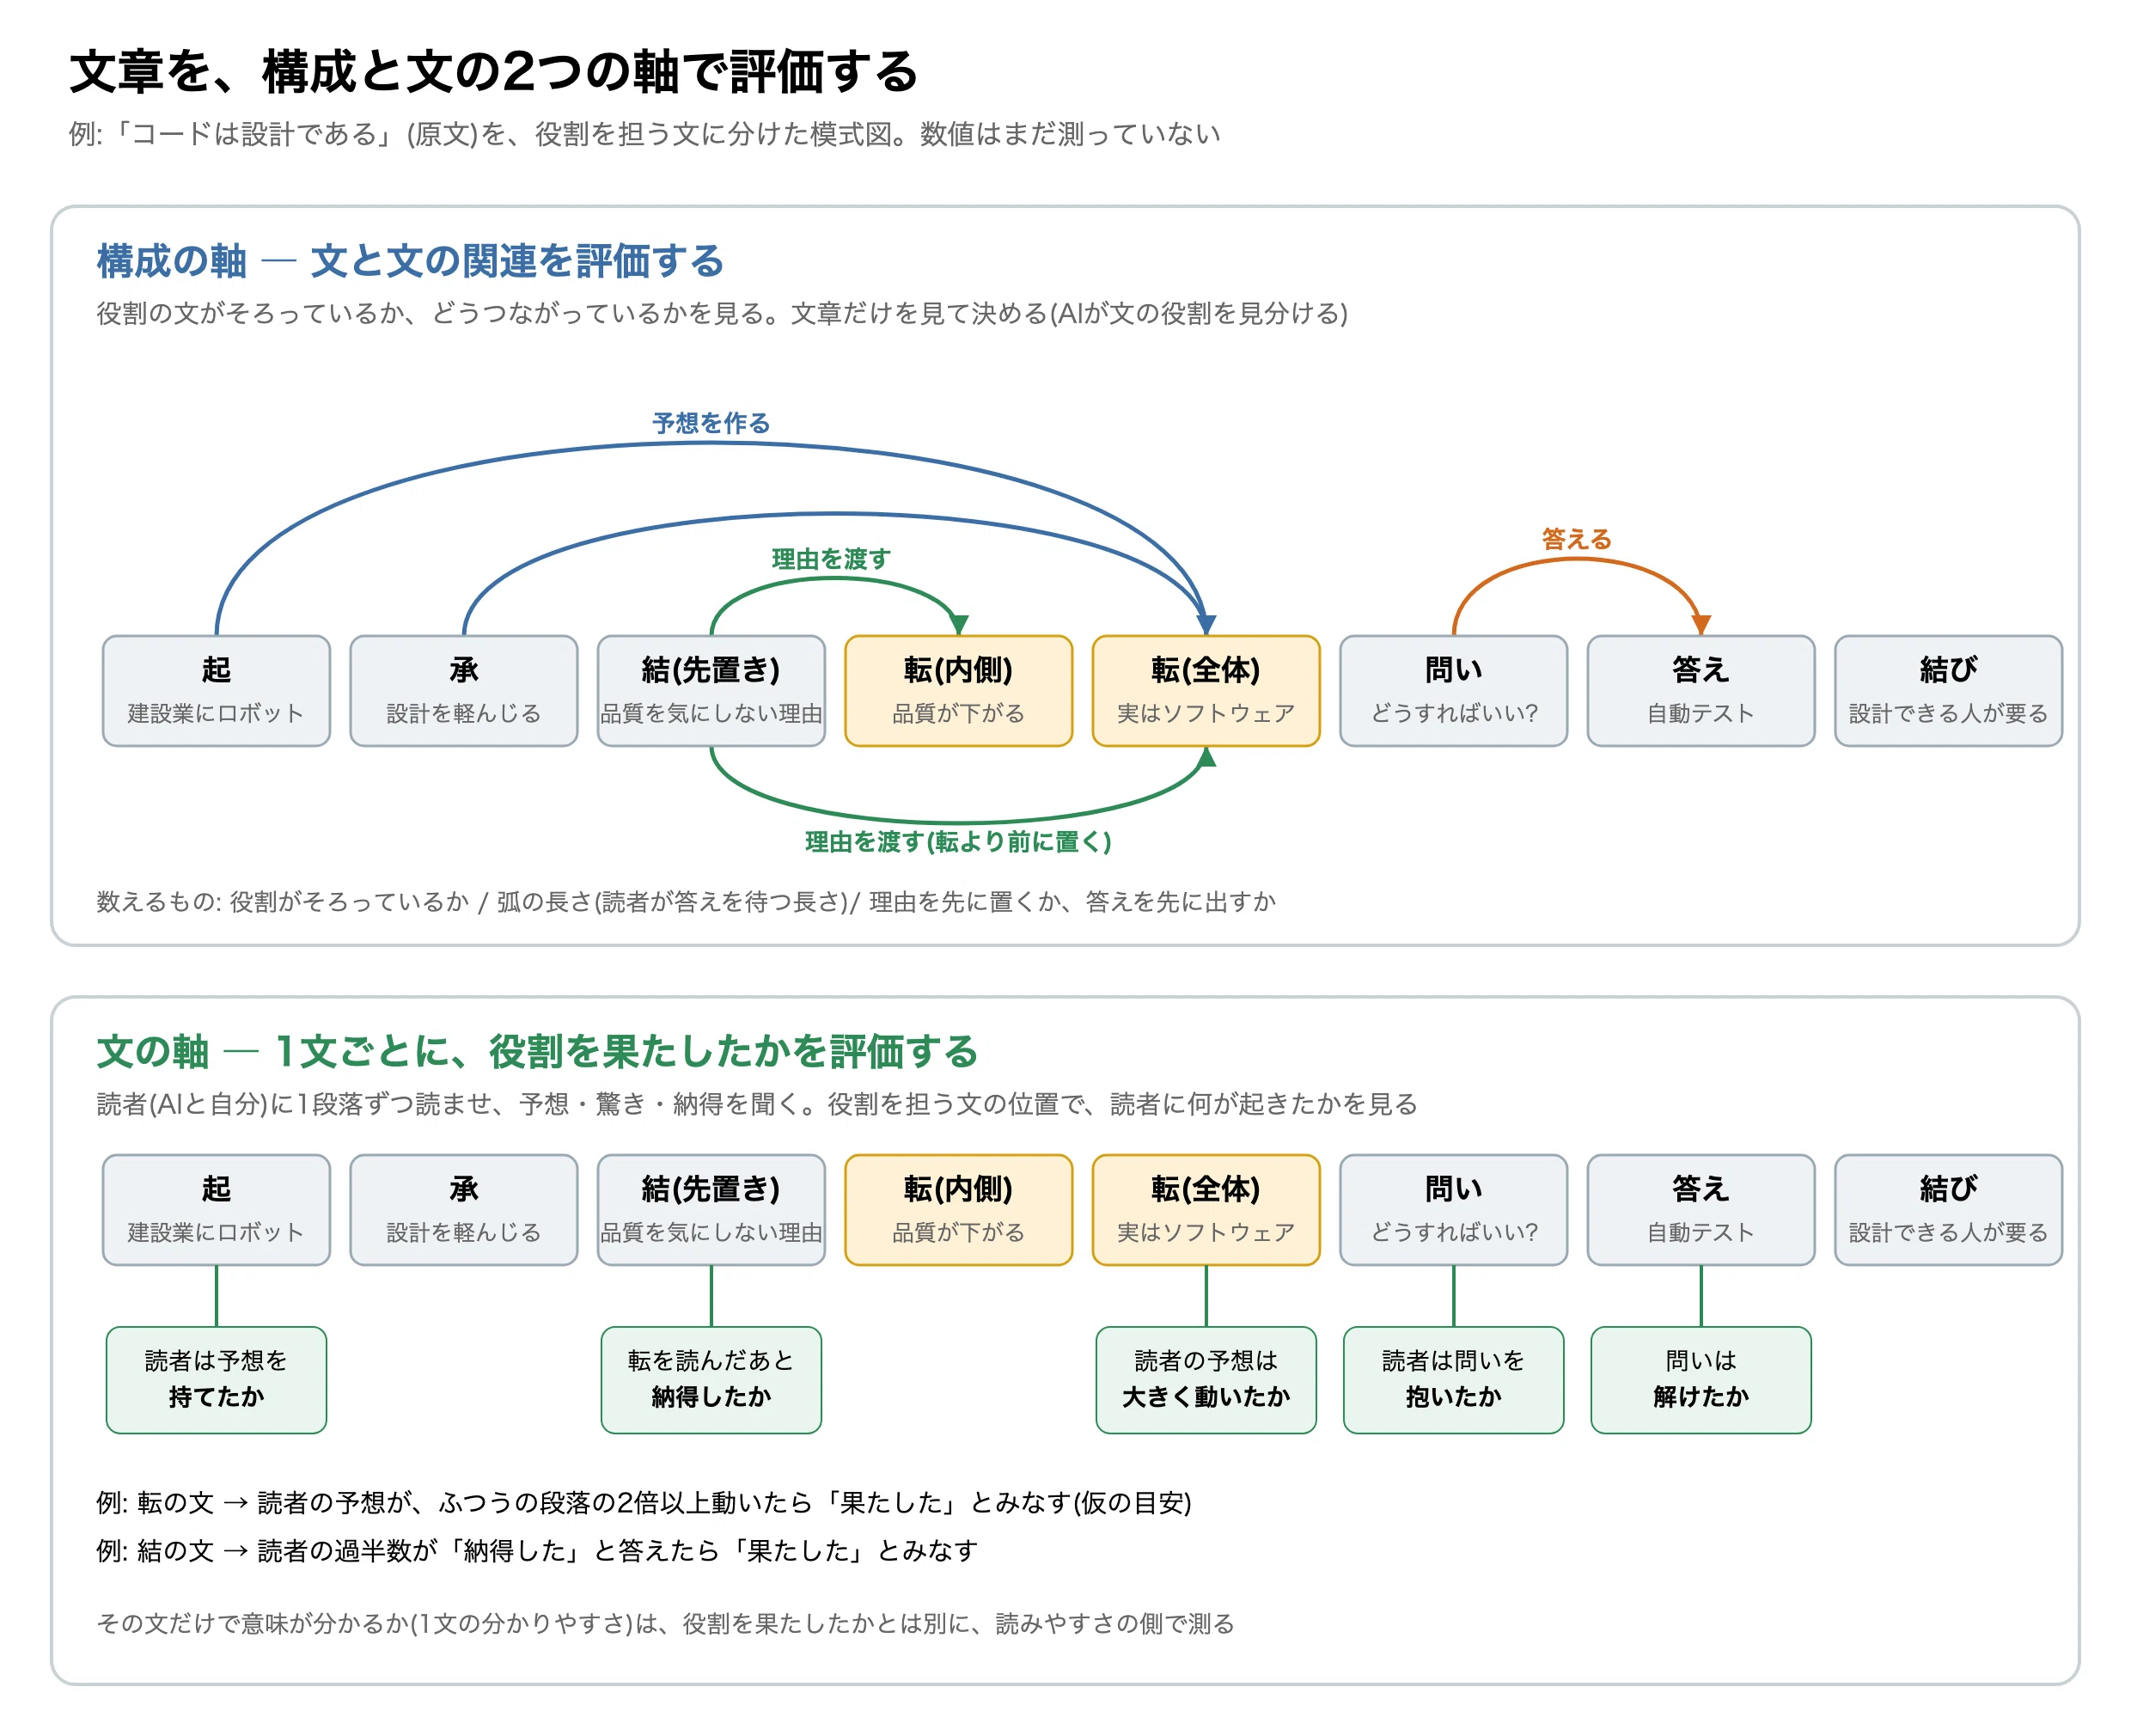
Task: Click the main title 文章を、構成と文の2つの軸で評価する
Action: click(x=493, y=72)
